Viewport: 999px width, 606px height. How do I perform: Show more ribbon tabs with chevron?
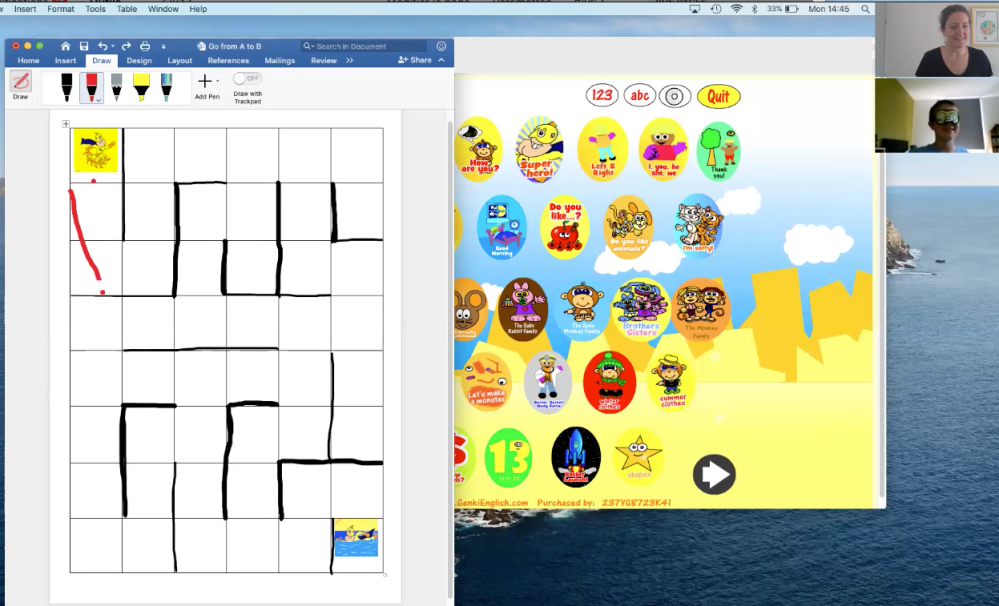tap(349, 60)
